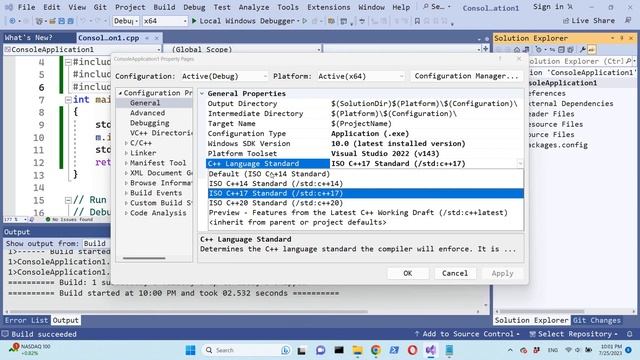Viewport: 640px width, 360px height.
Task: Click the Visual Studio taskbar icon
Action: (431, 350)
